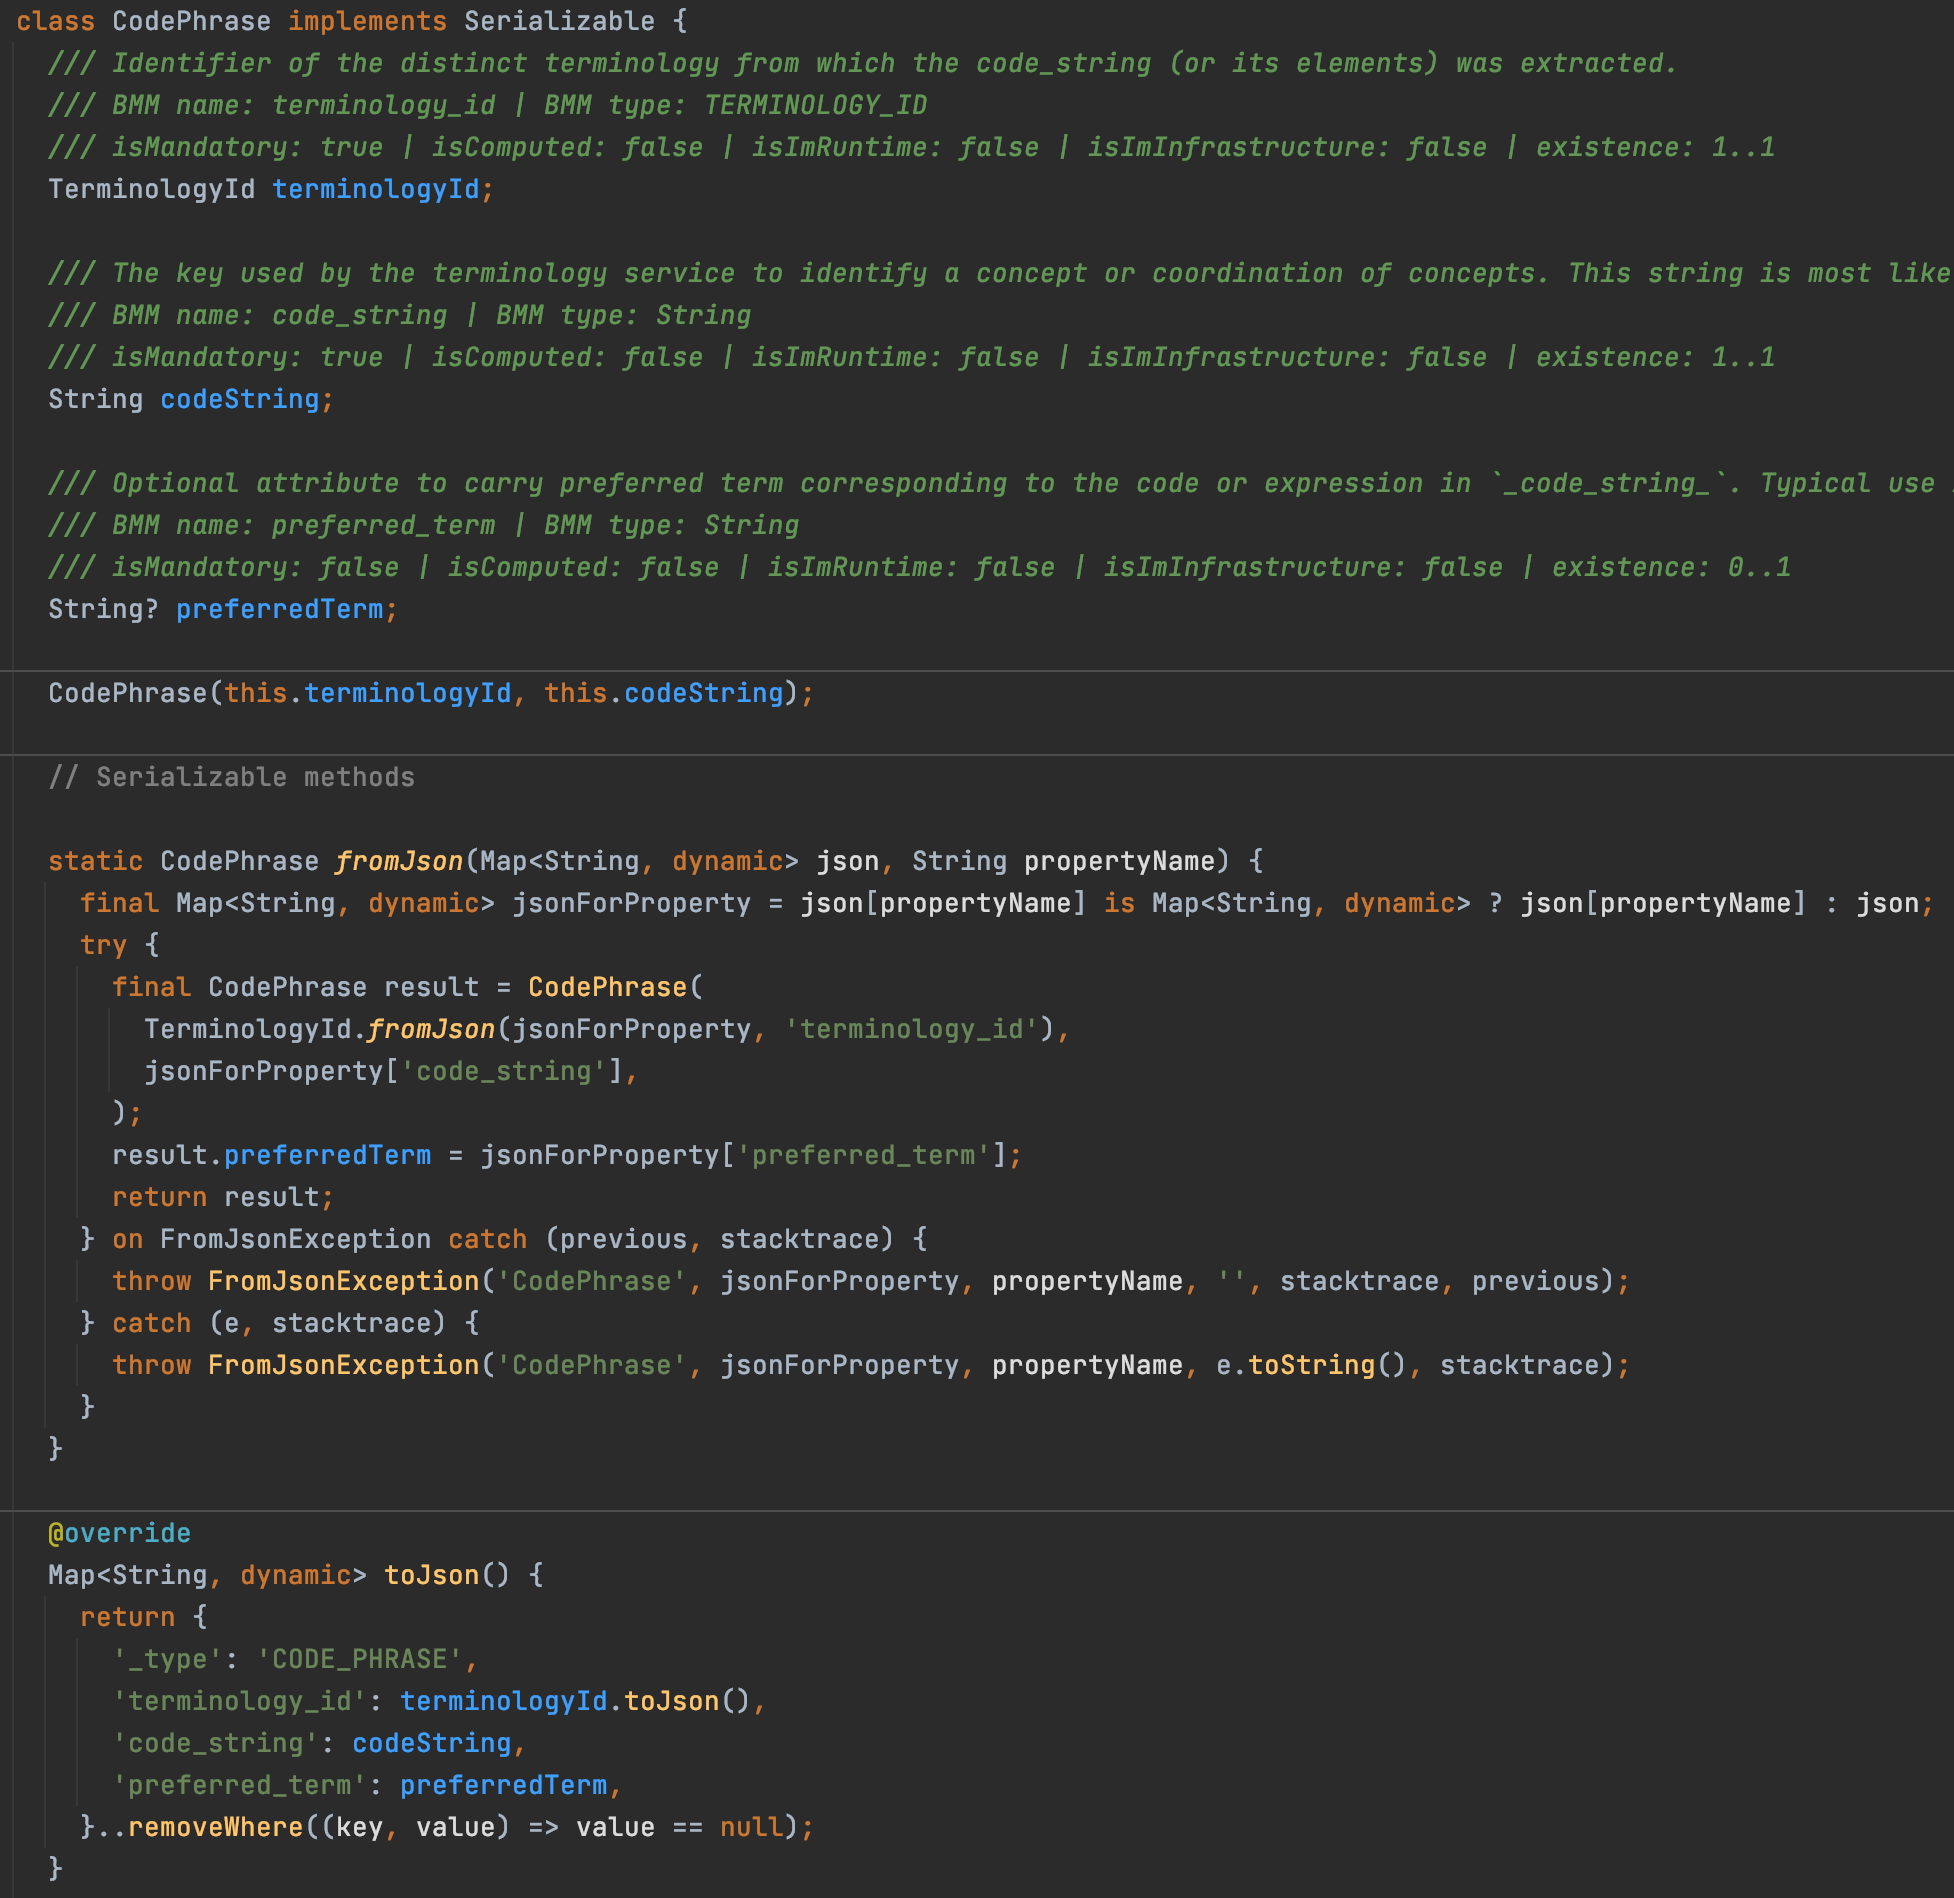Click the preferredTerm field declaration name
Viewport: 1954px width, 1898px height.
(x=279, y=609)
